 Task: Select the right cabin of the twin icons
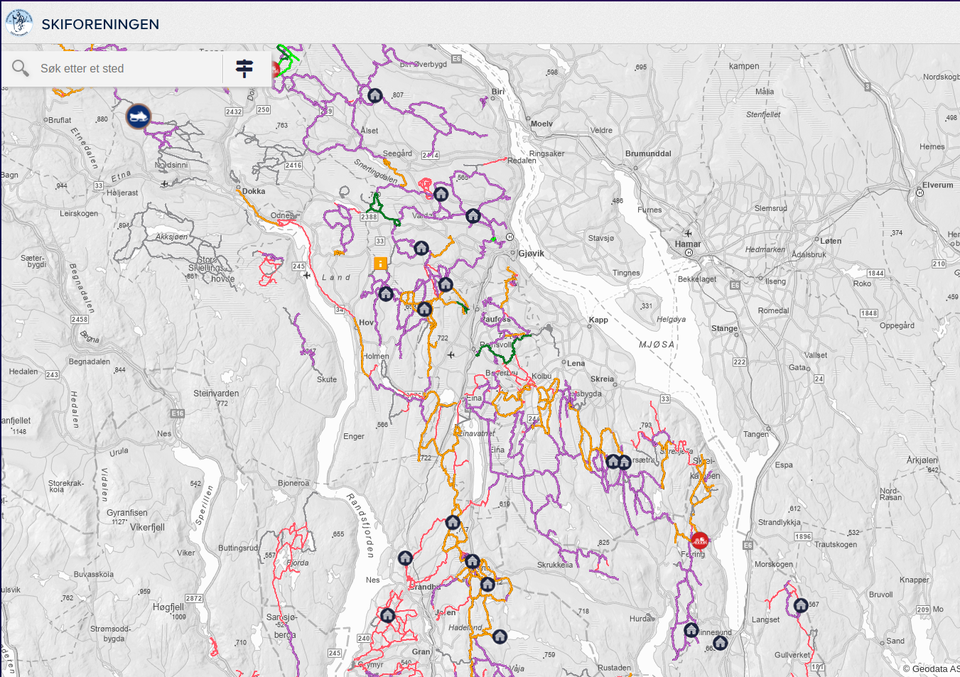pyautogui.click(x=624, y=462)
